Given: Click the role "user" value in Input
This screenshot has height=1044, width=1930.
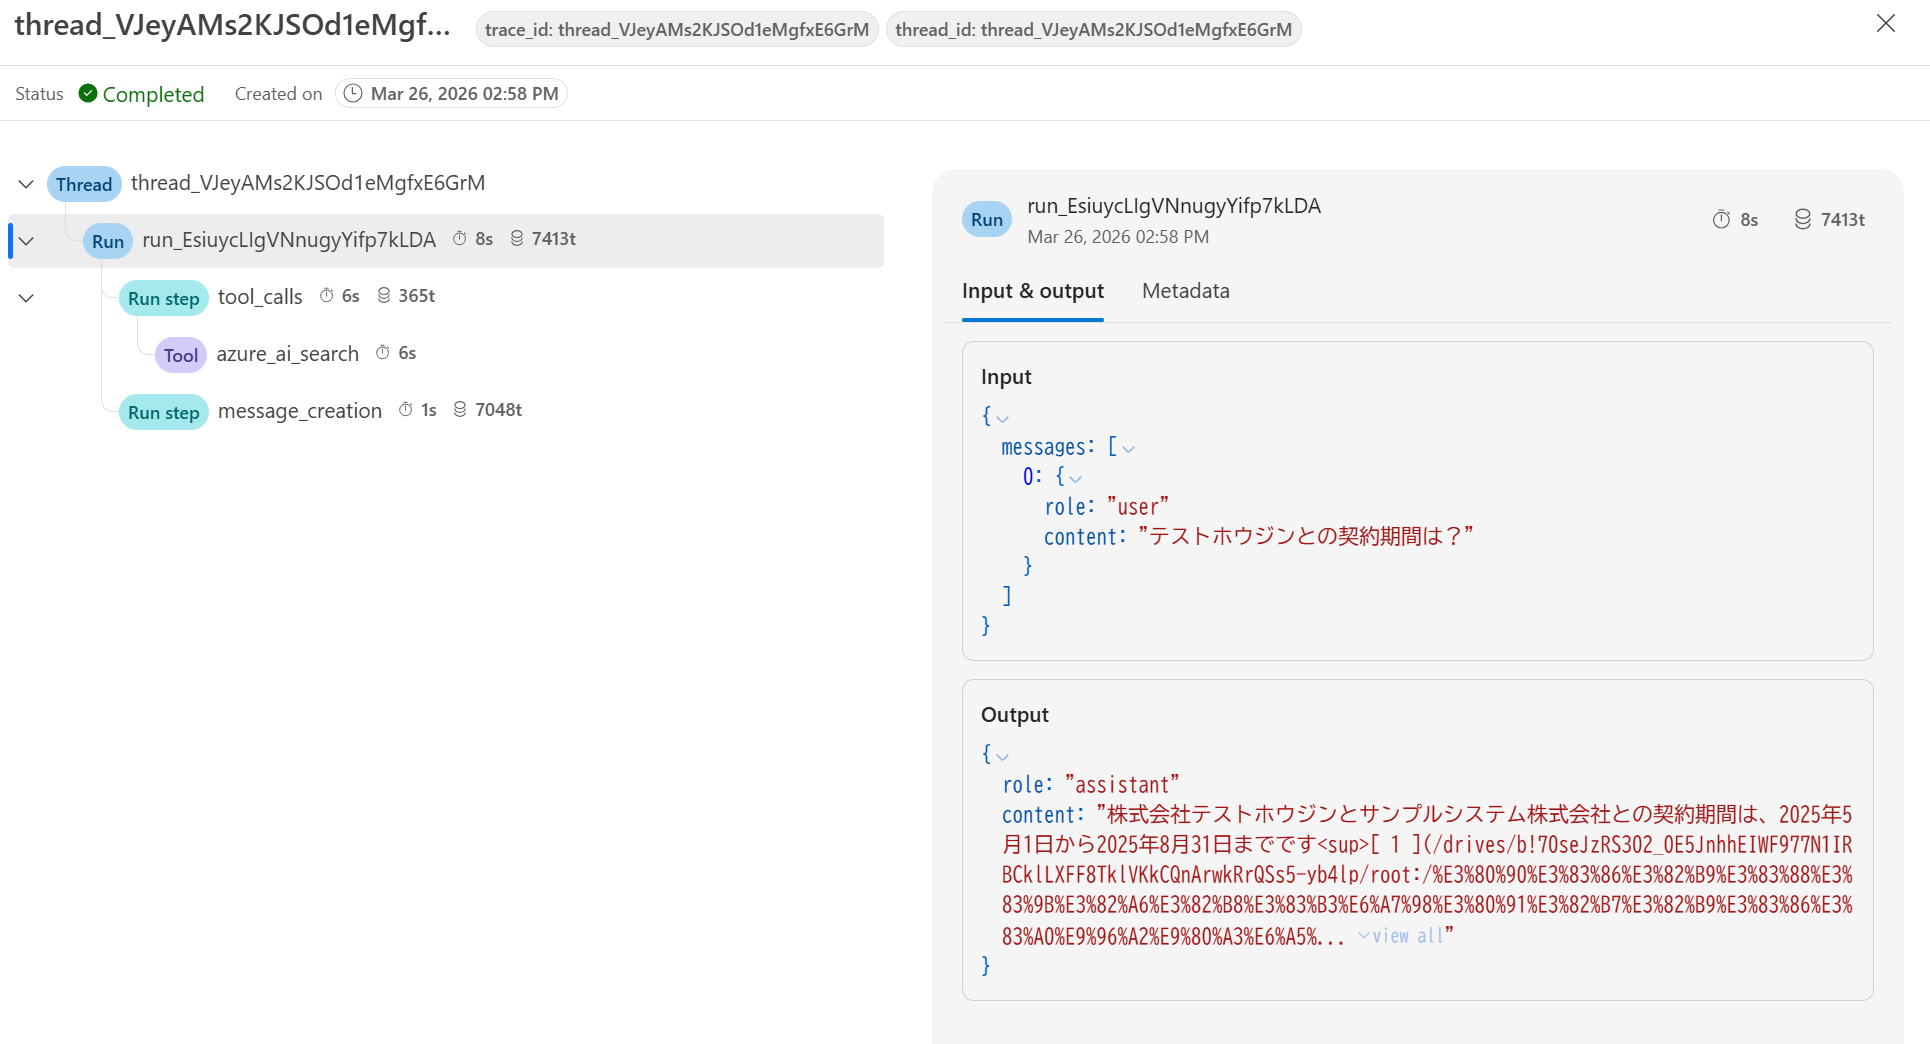Looking at the screenshot, I should click(x=1138, y=507).
